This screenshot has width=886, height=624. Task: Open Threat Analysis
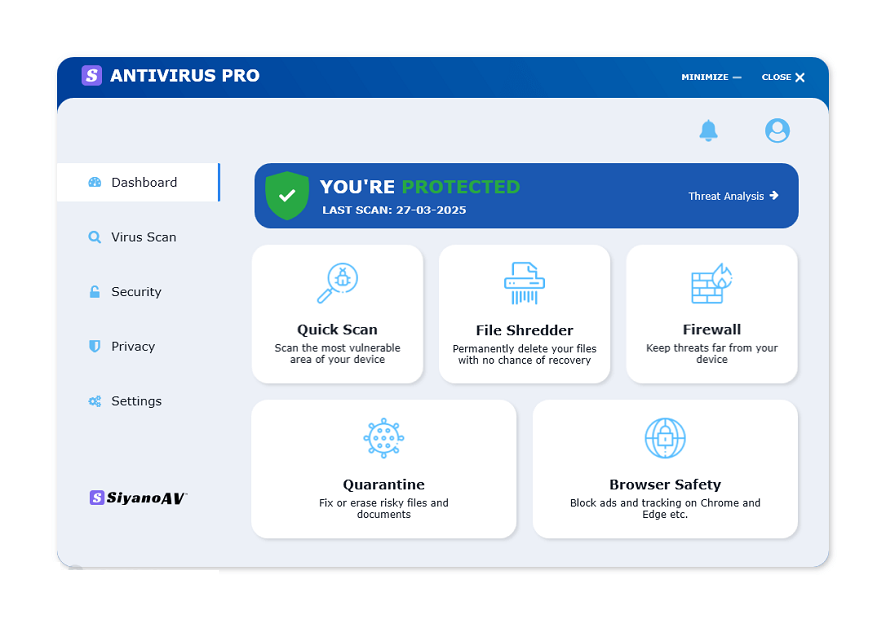[733, 196]
